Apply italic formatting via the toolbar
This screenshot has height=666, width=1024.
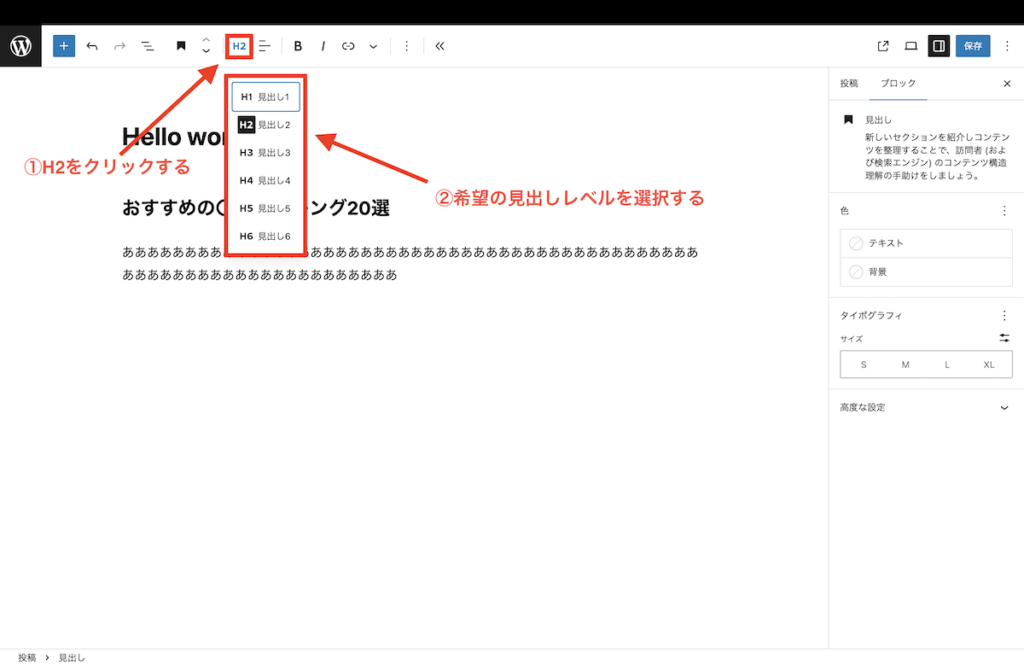click(322, 46)
